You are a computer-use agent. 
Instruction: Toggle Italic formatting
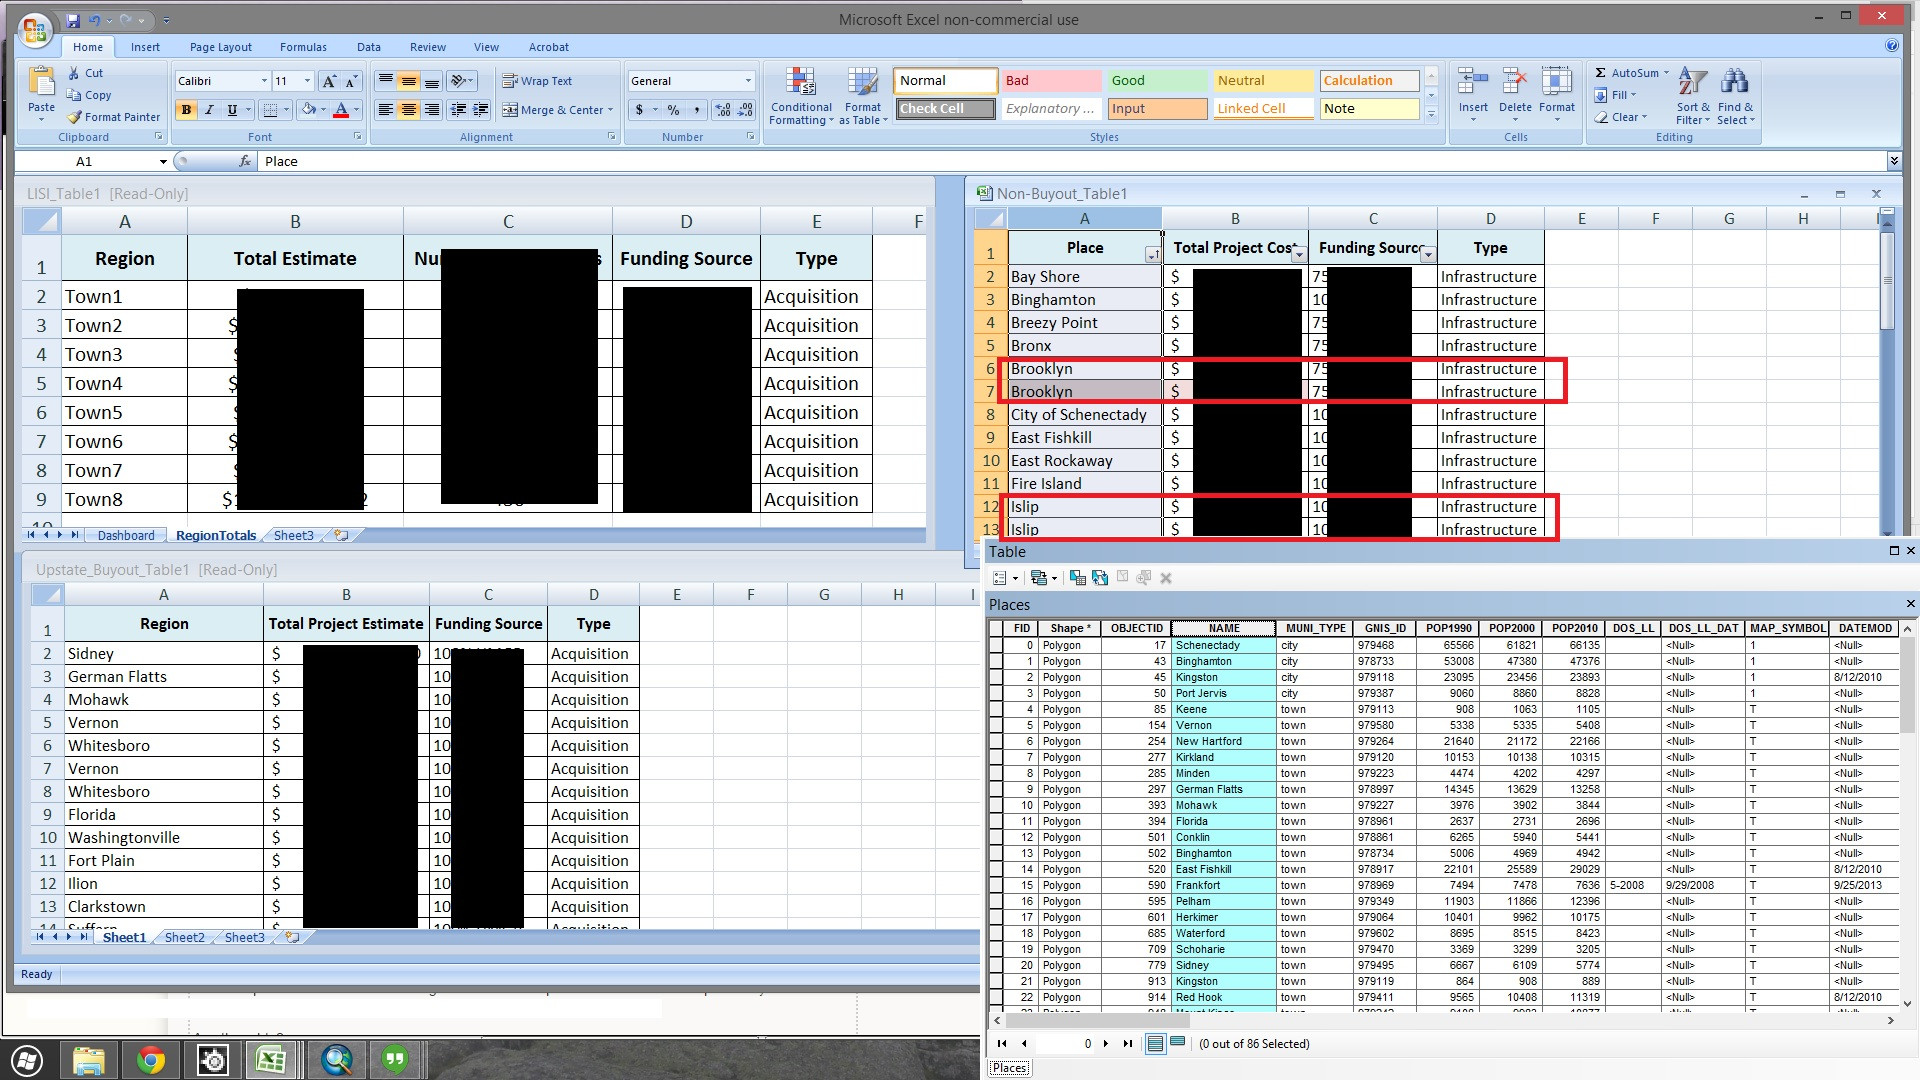click(x=209, y=110)
